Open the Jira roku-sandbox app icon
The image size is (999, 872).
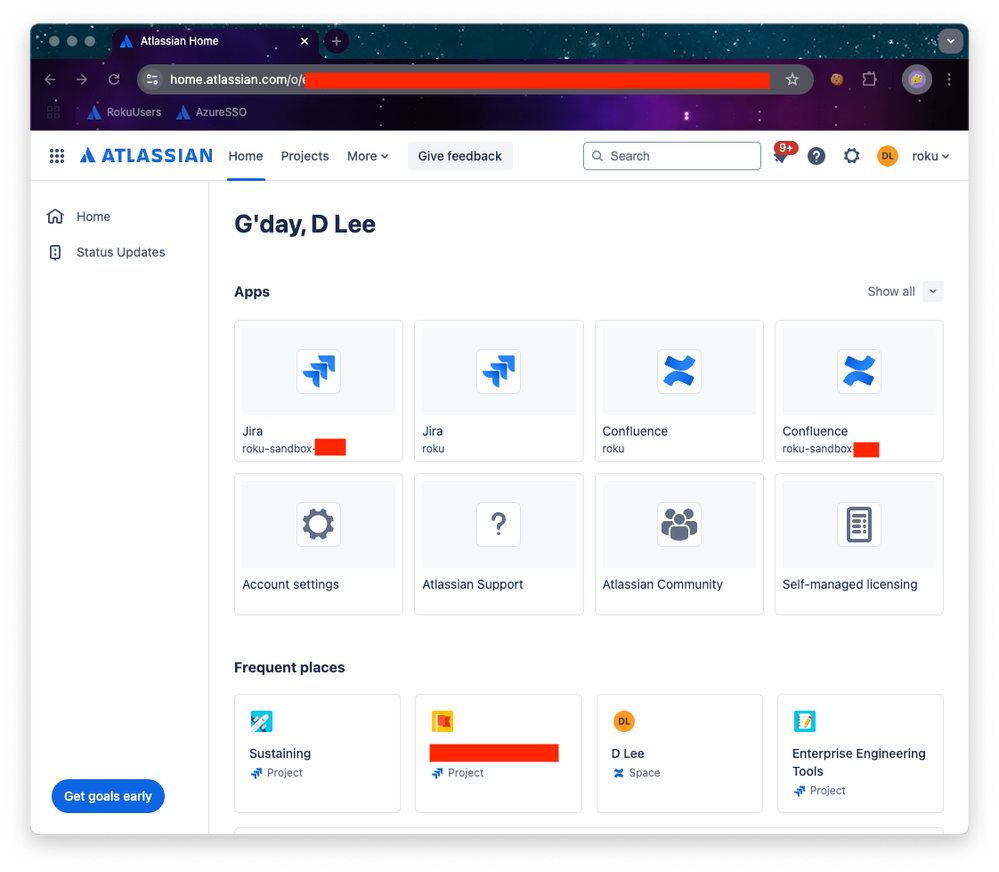pos(319,371)
